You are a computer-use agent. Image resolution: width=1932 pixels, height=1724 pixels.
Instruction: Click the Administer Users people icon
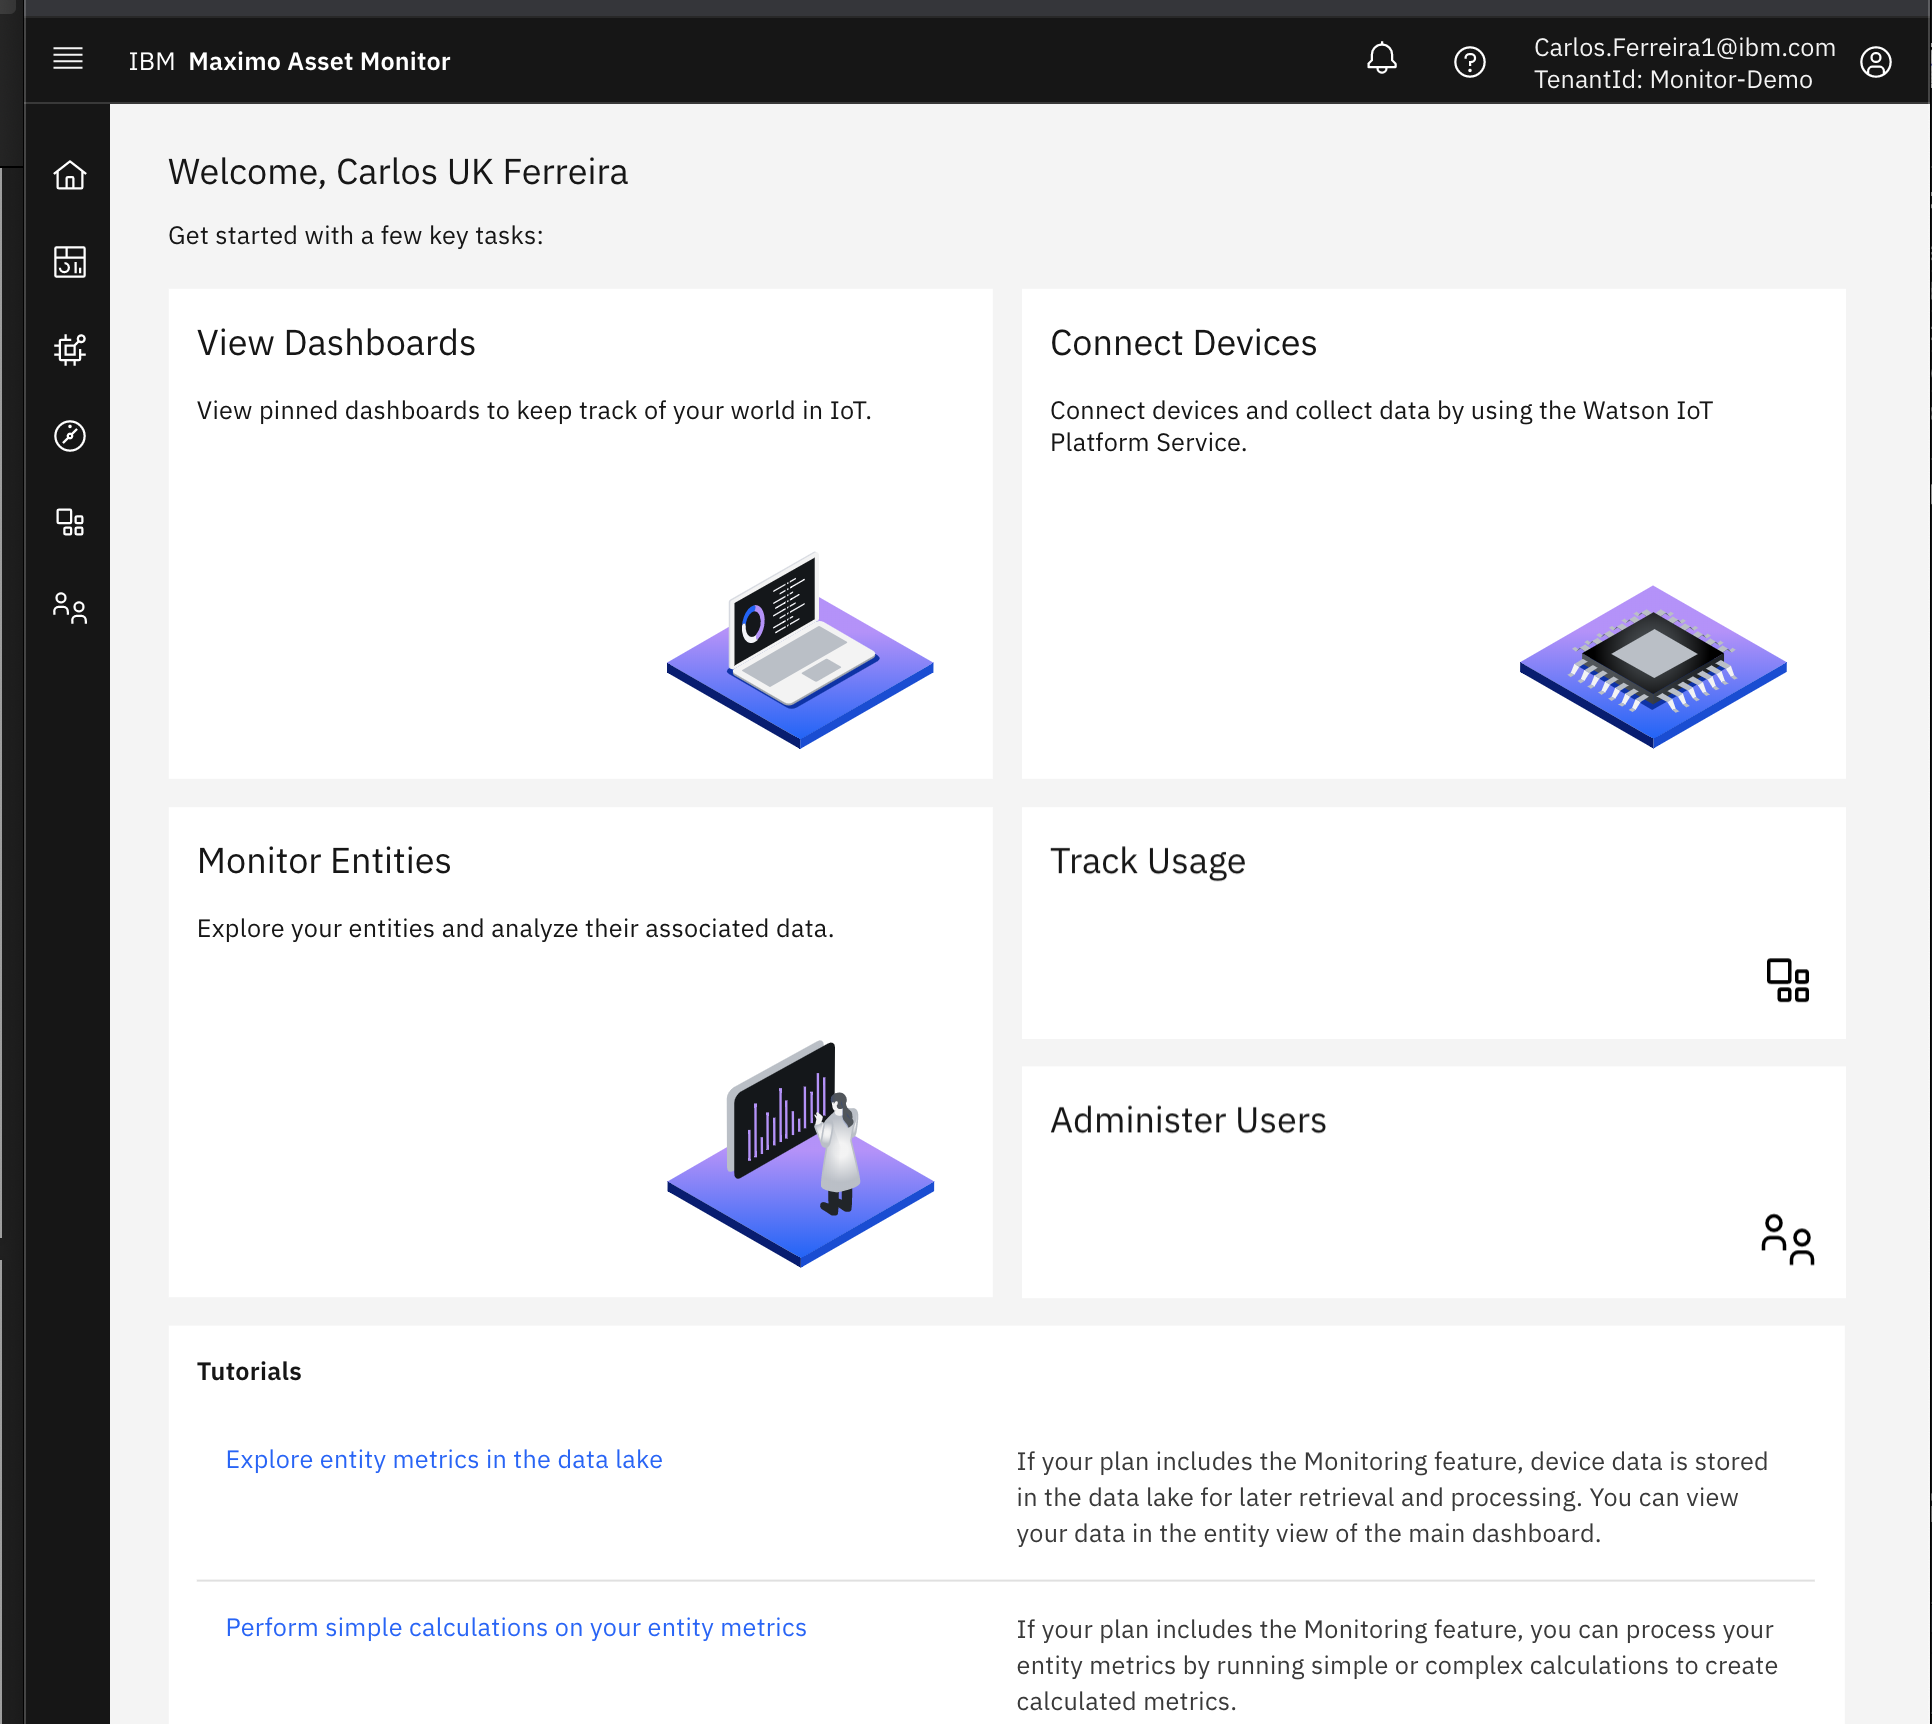click(1787, 1239)
